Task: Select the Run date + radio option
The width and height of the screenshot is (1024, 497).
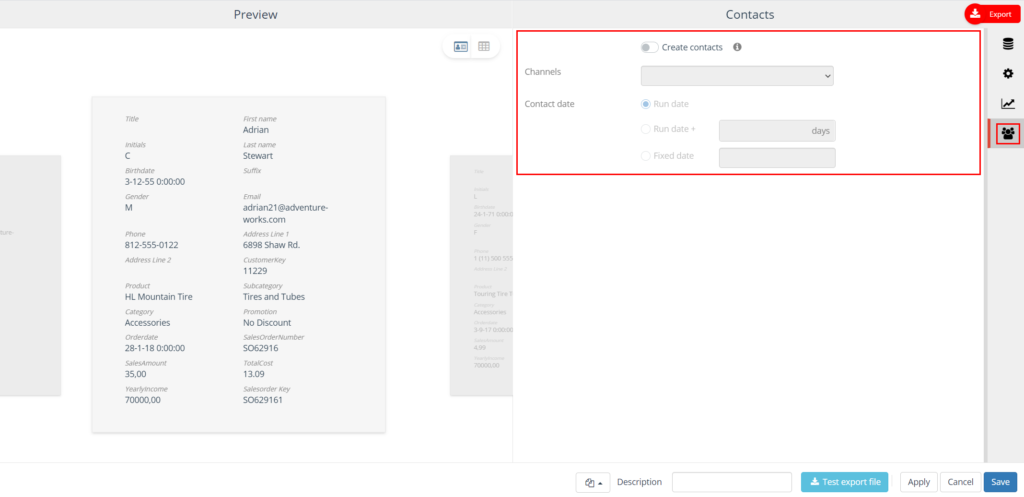Action: (646, 130)
